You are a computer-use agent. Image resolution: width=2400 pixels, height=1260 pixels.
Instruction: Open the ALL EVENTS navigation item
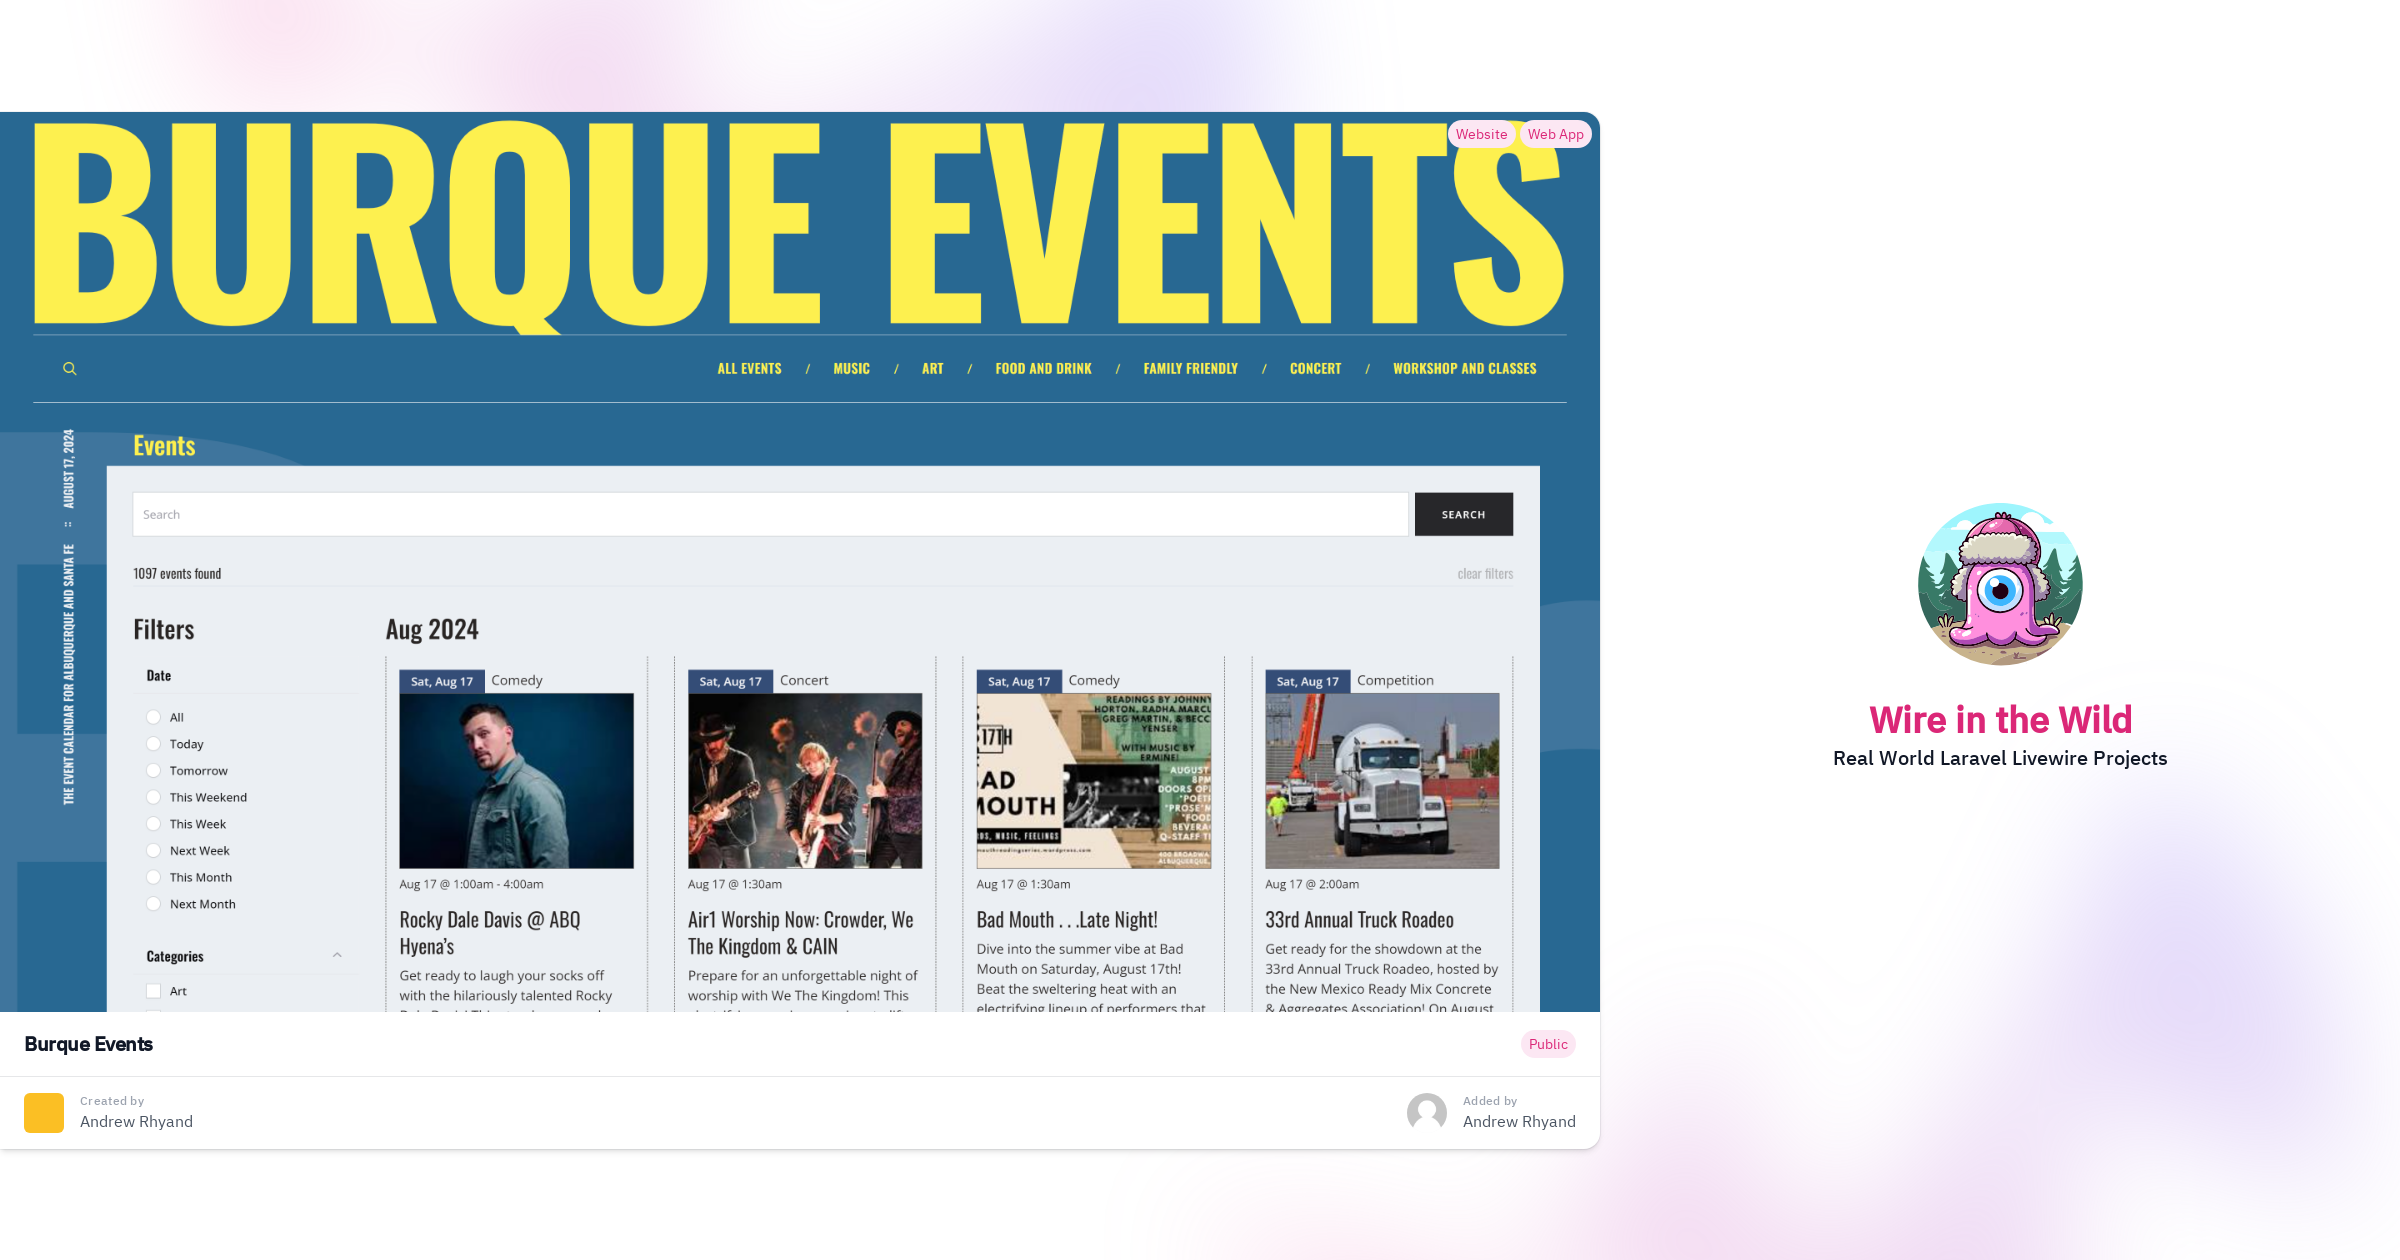pyautogui.click(x=748, y=368)
